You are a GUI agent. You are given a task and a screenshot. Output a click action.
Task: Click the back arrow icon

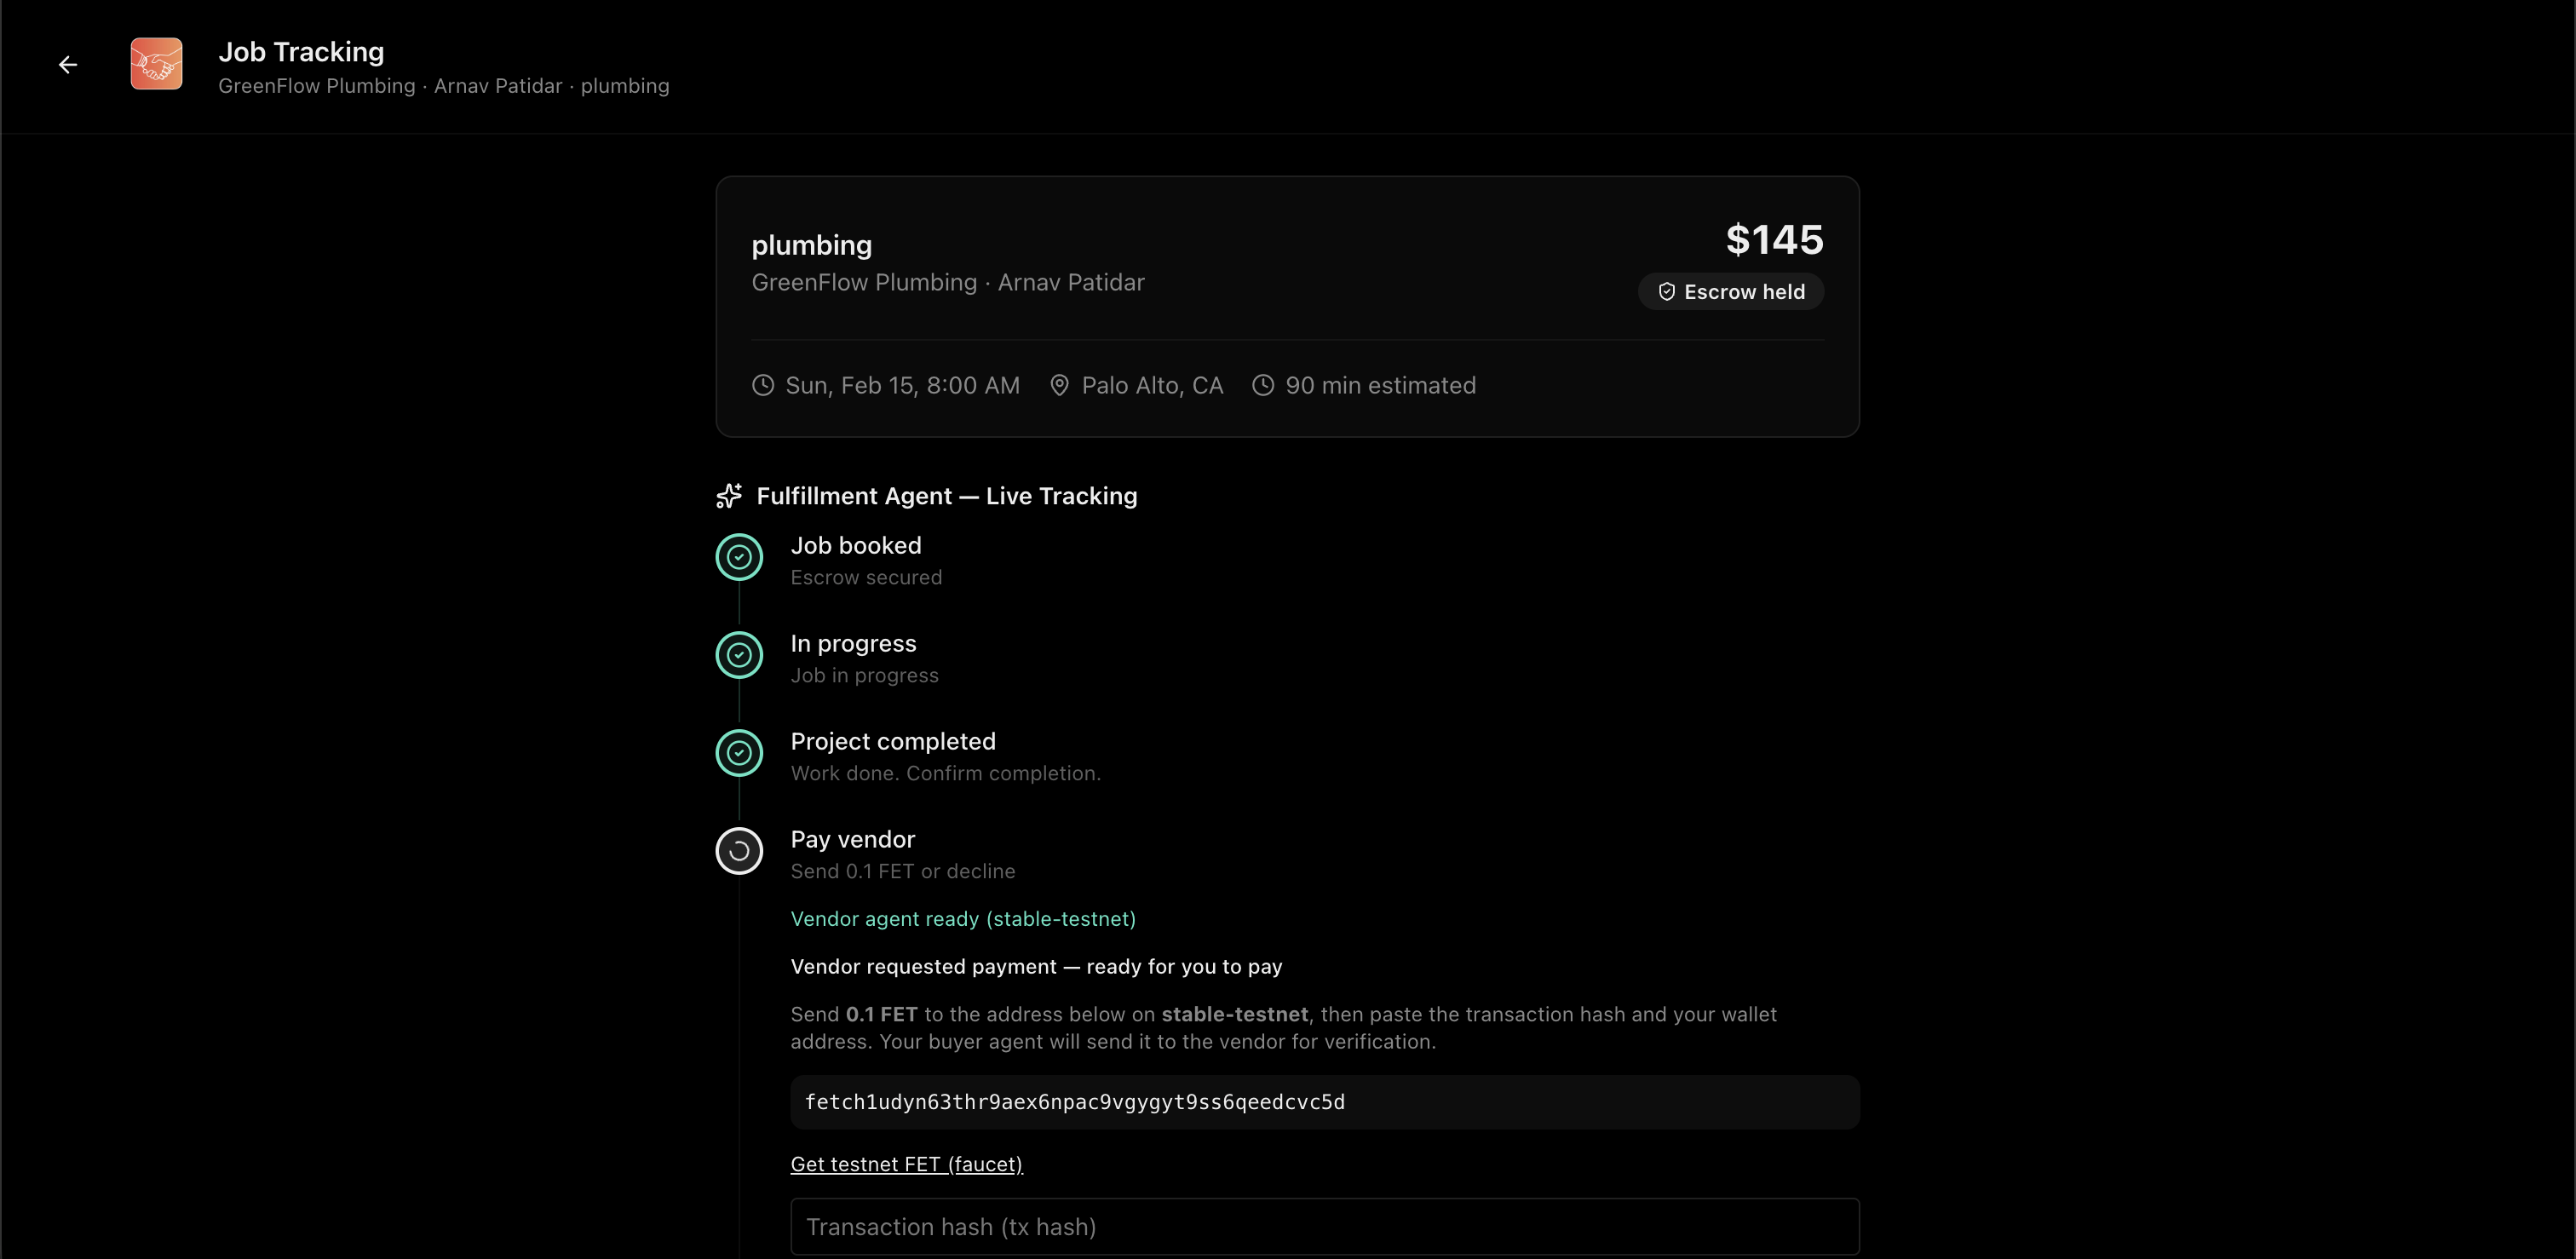67,65
